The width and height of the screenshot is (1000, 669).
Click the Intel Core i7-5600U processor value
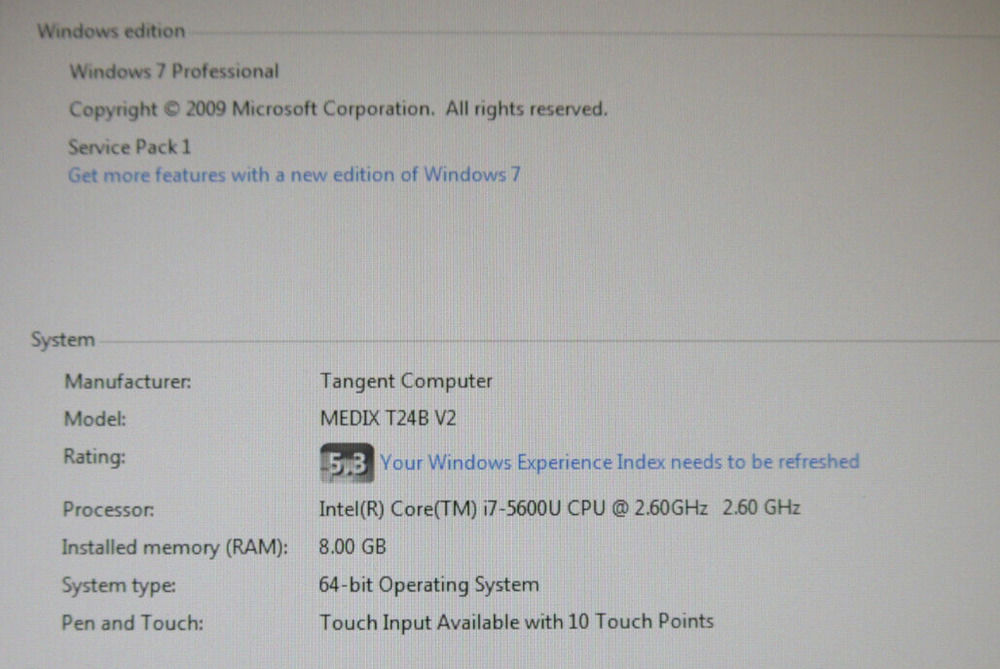[x=559, y=508]
